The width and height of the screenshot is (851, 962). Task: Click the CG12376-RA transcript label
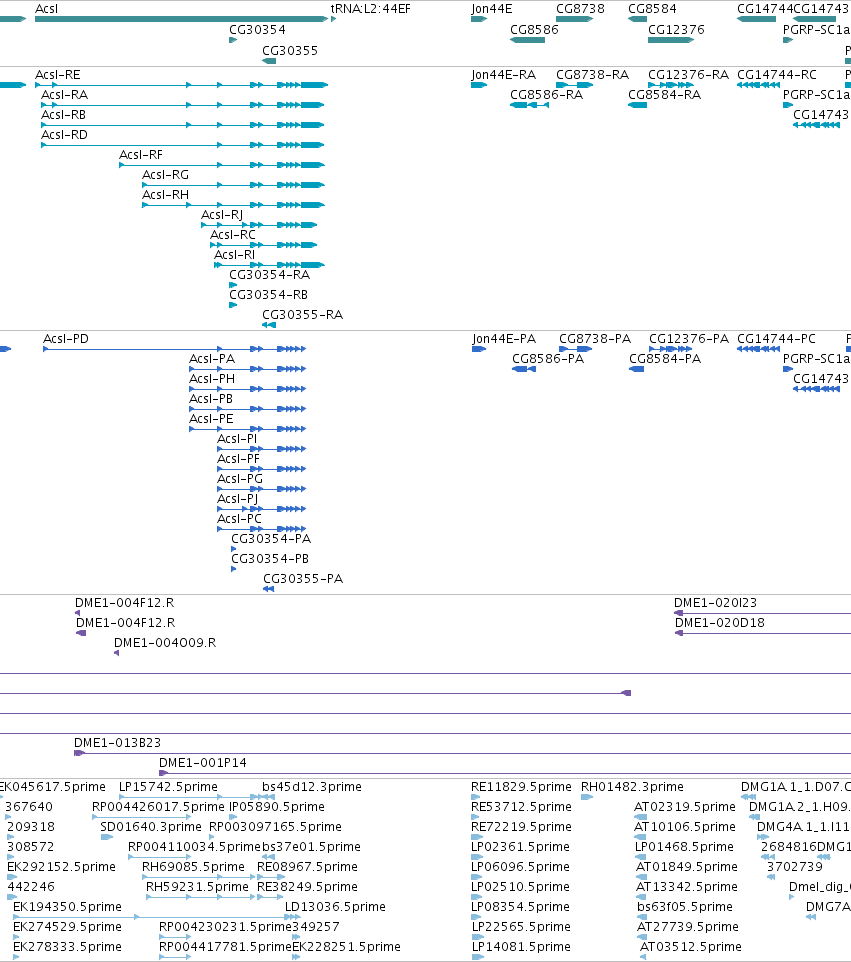(x=688, y=75)
